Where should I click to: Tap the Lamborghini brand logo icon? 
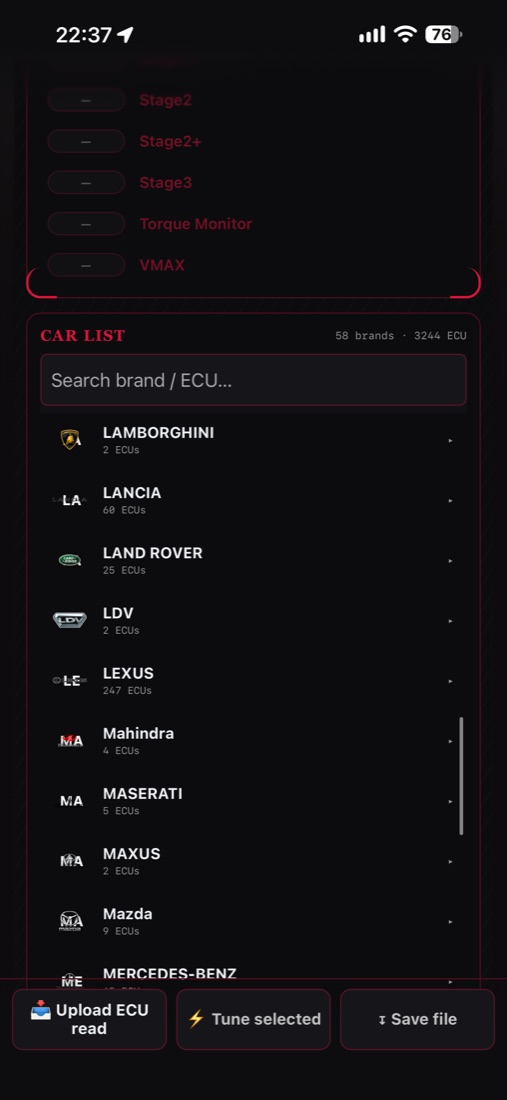tap(71, 440)
